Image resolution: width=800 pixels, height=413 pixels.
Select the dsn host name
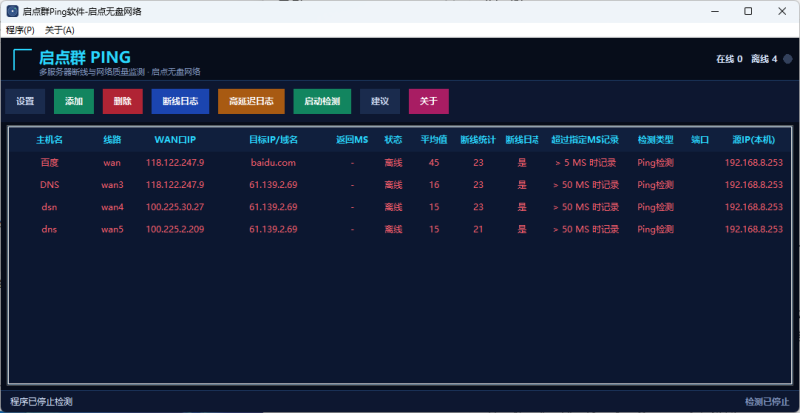(49, 207)
